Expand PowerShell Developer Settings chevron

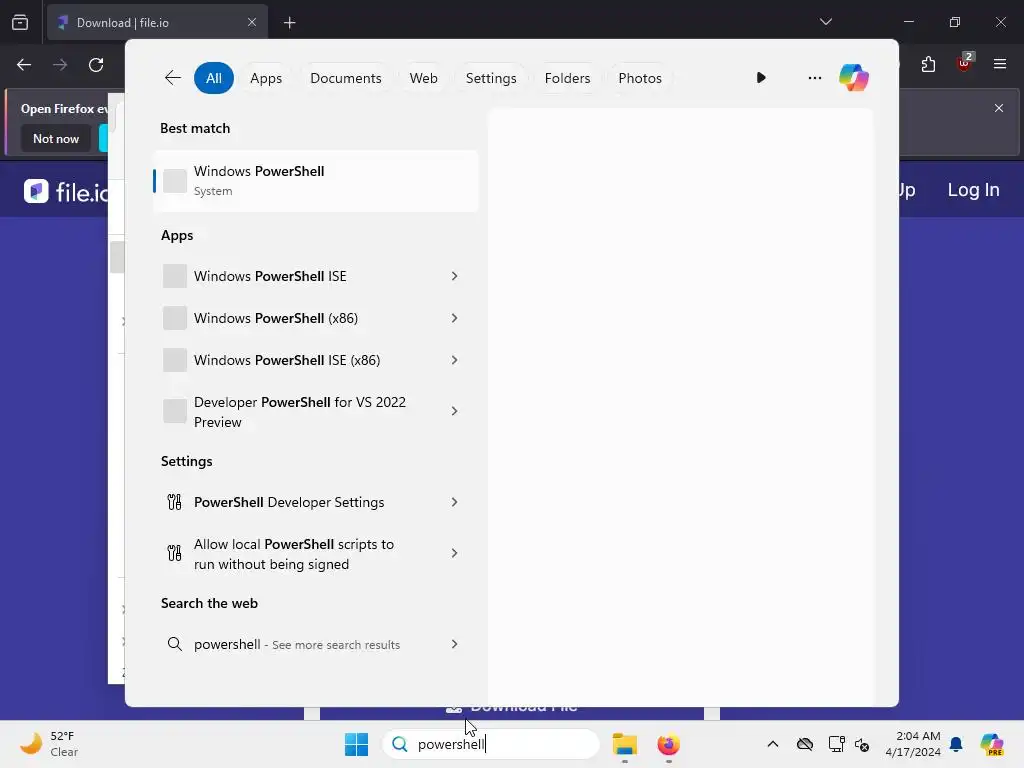click(x=455, y=502)
